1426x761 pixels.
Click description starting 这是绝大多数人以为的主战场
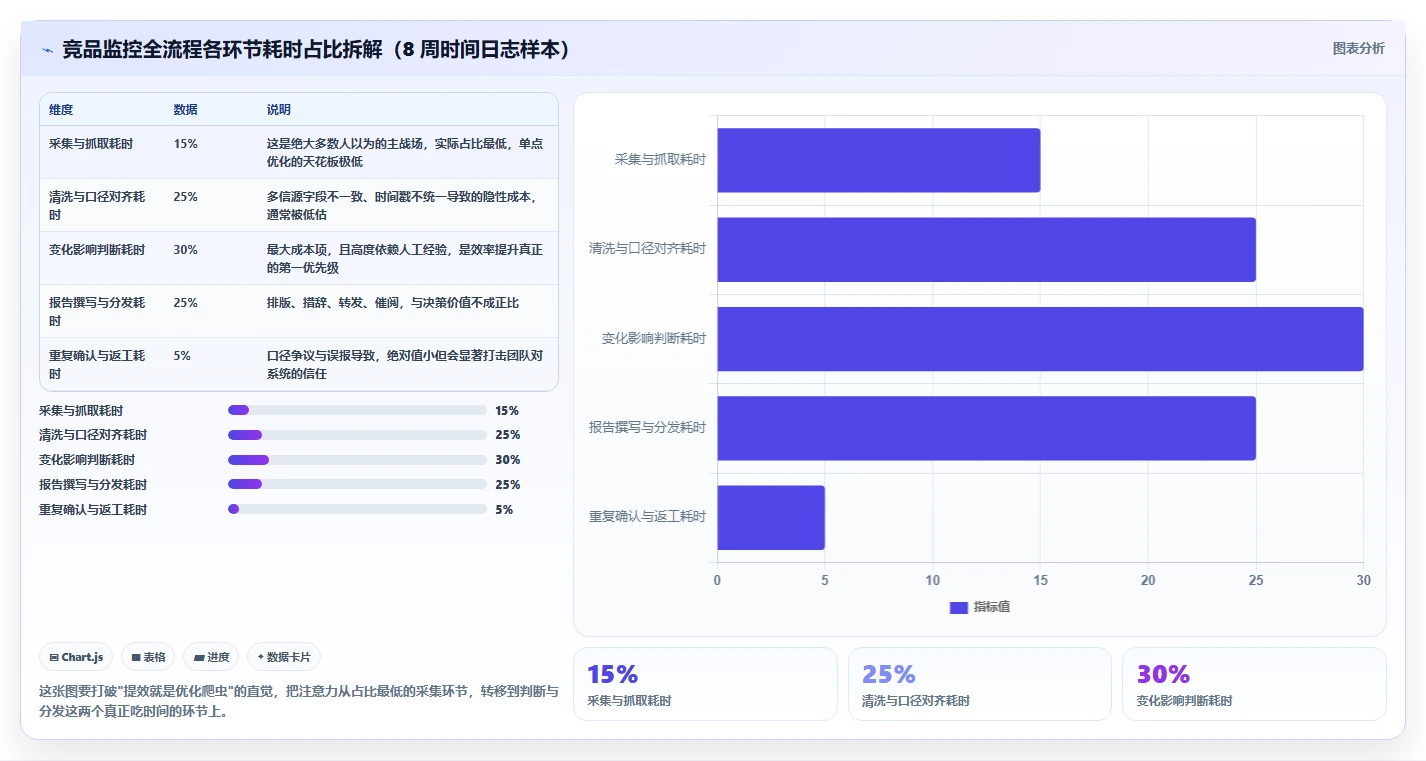click(405, 153)
